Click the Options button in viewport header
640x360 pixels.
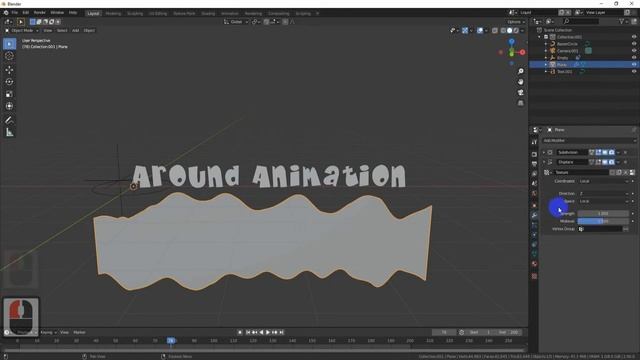[516, 22]
